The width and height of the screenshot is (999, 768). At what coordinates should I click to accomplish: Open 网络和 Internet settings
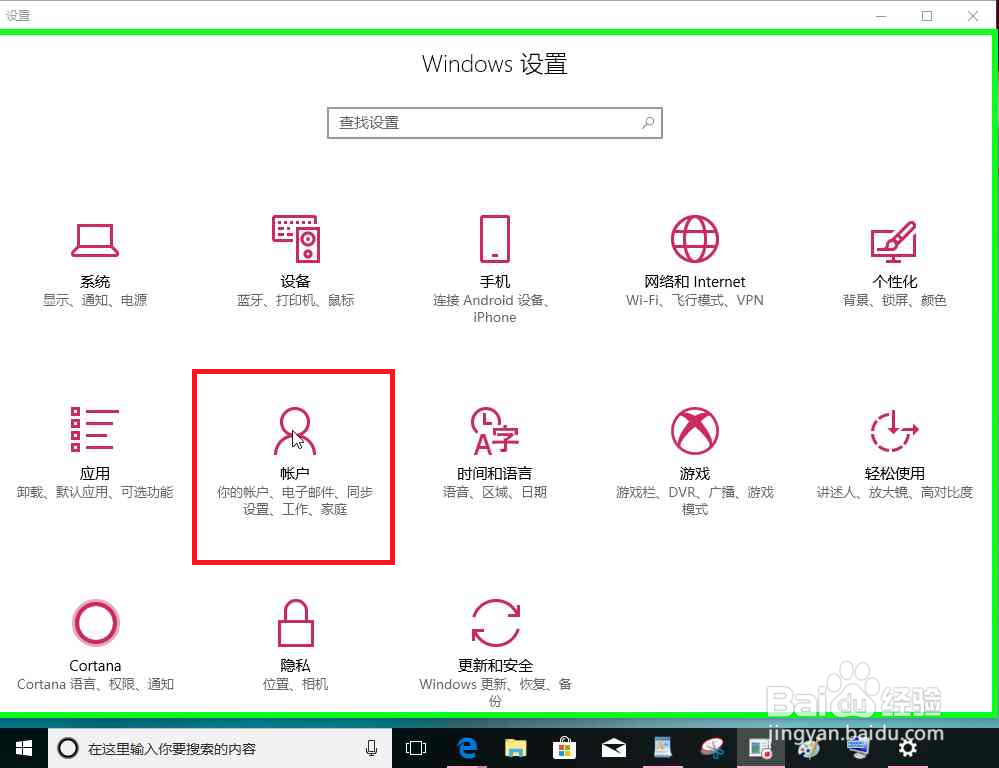(x=694, y=262)
